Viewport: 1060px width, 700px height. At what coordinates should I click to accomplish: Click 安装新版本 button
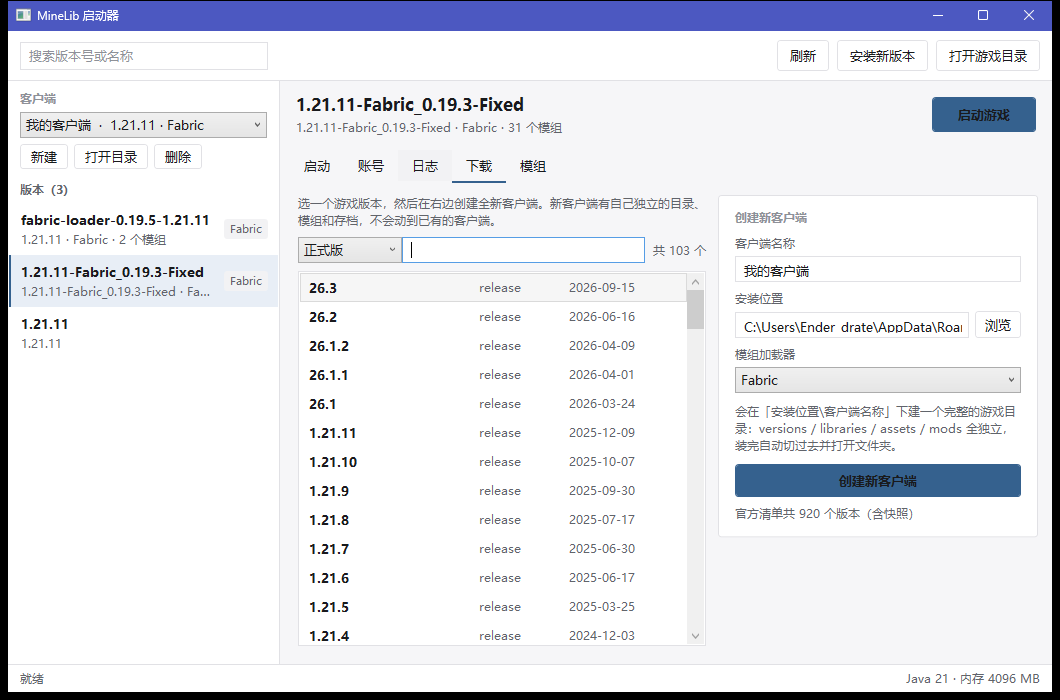882,56
